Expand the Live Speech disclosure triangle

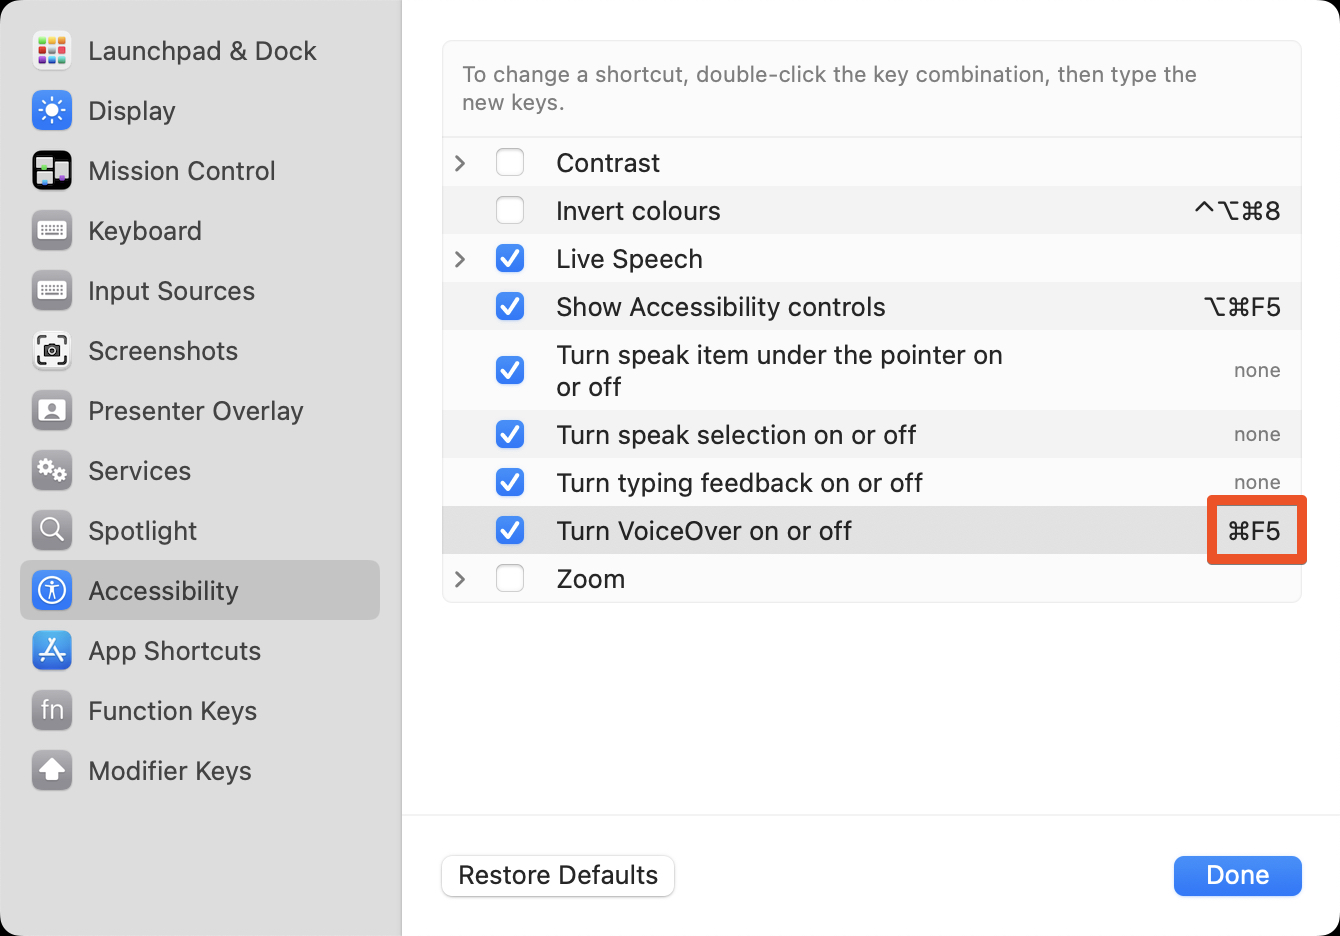pos(461,258)
